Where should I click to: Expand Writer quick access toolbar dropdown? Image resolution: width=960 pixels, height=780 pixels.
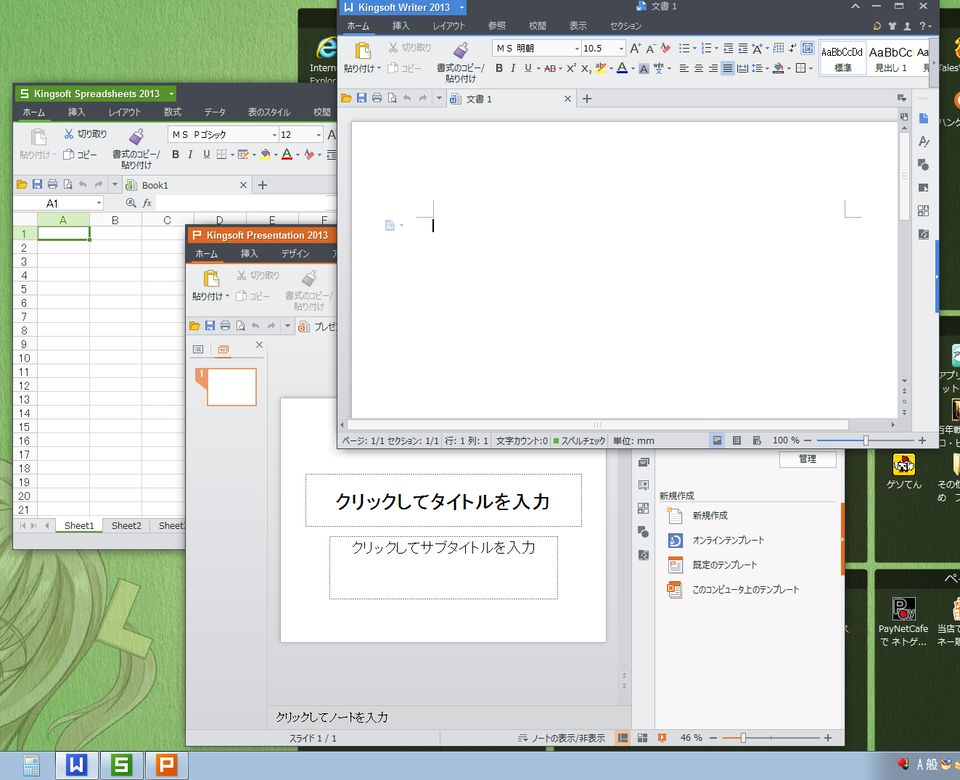(x=439, y=98)
